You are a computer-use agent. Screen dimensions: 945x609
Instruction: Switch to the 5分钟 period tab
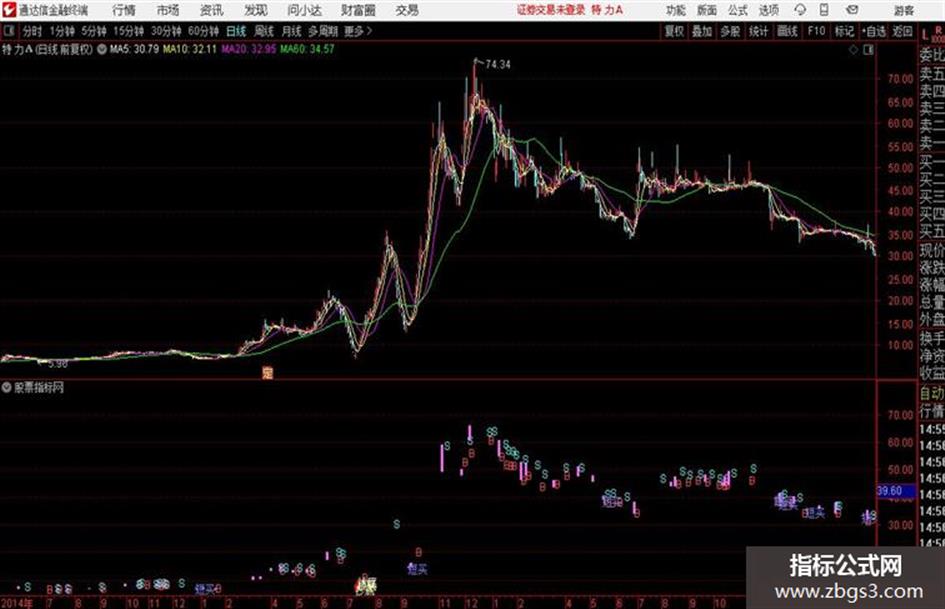click(x=94, y=31)
